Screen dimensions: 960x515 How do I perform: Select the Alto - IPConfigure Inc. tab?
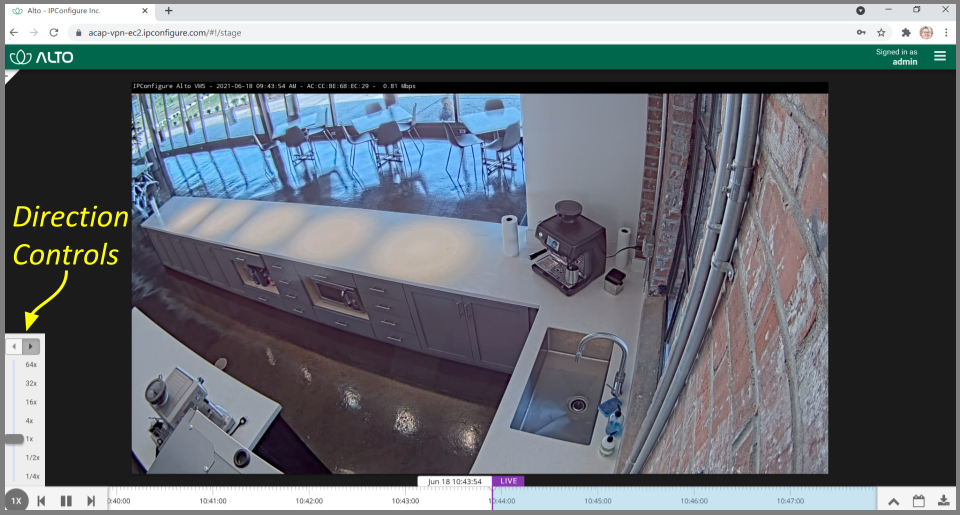80,11
